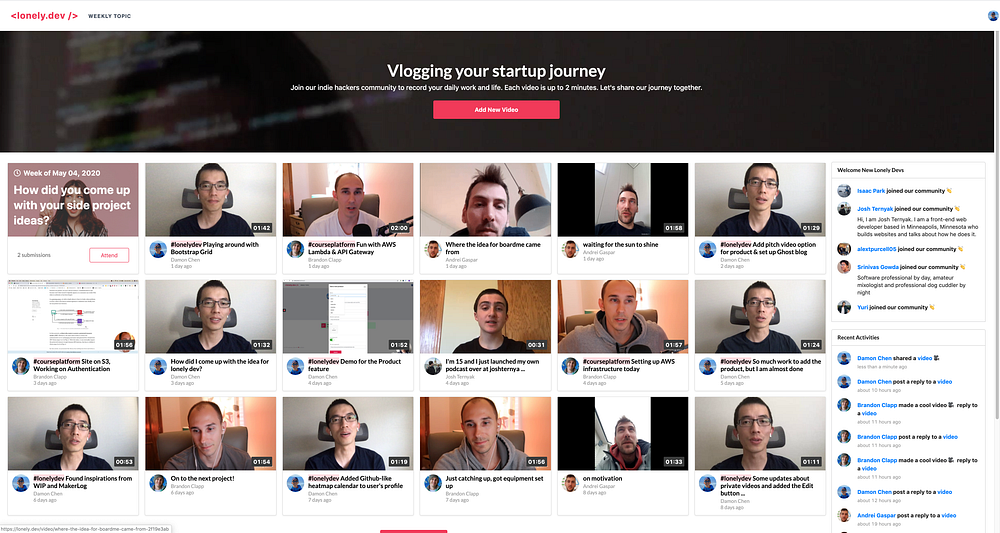Viewport: 1000px width, 533px height.
Task: Click author avatar beside 'On to the next project!'
Action: click(158, 483)
